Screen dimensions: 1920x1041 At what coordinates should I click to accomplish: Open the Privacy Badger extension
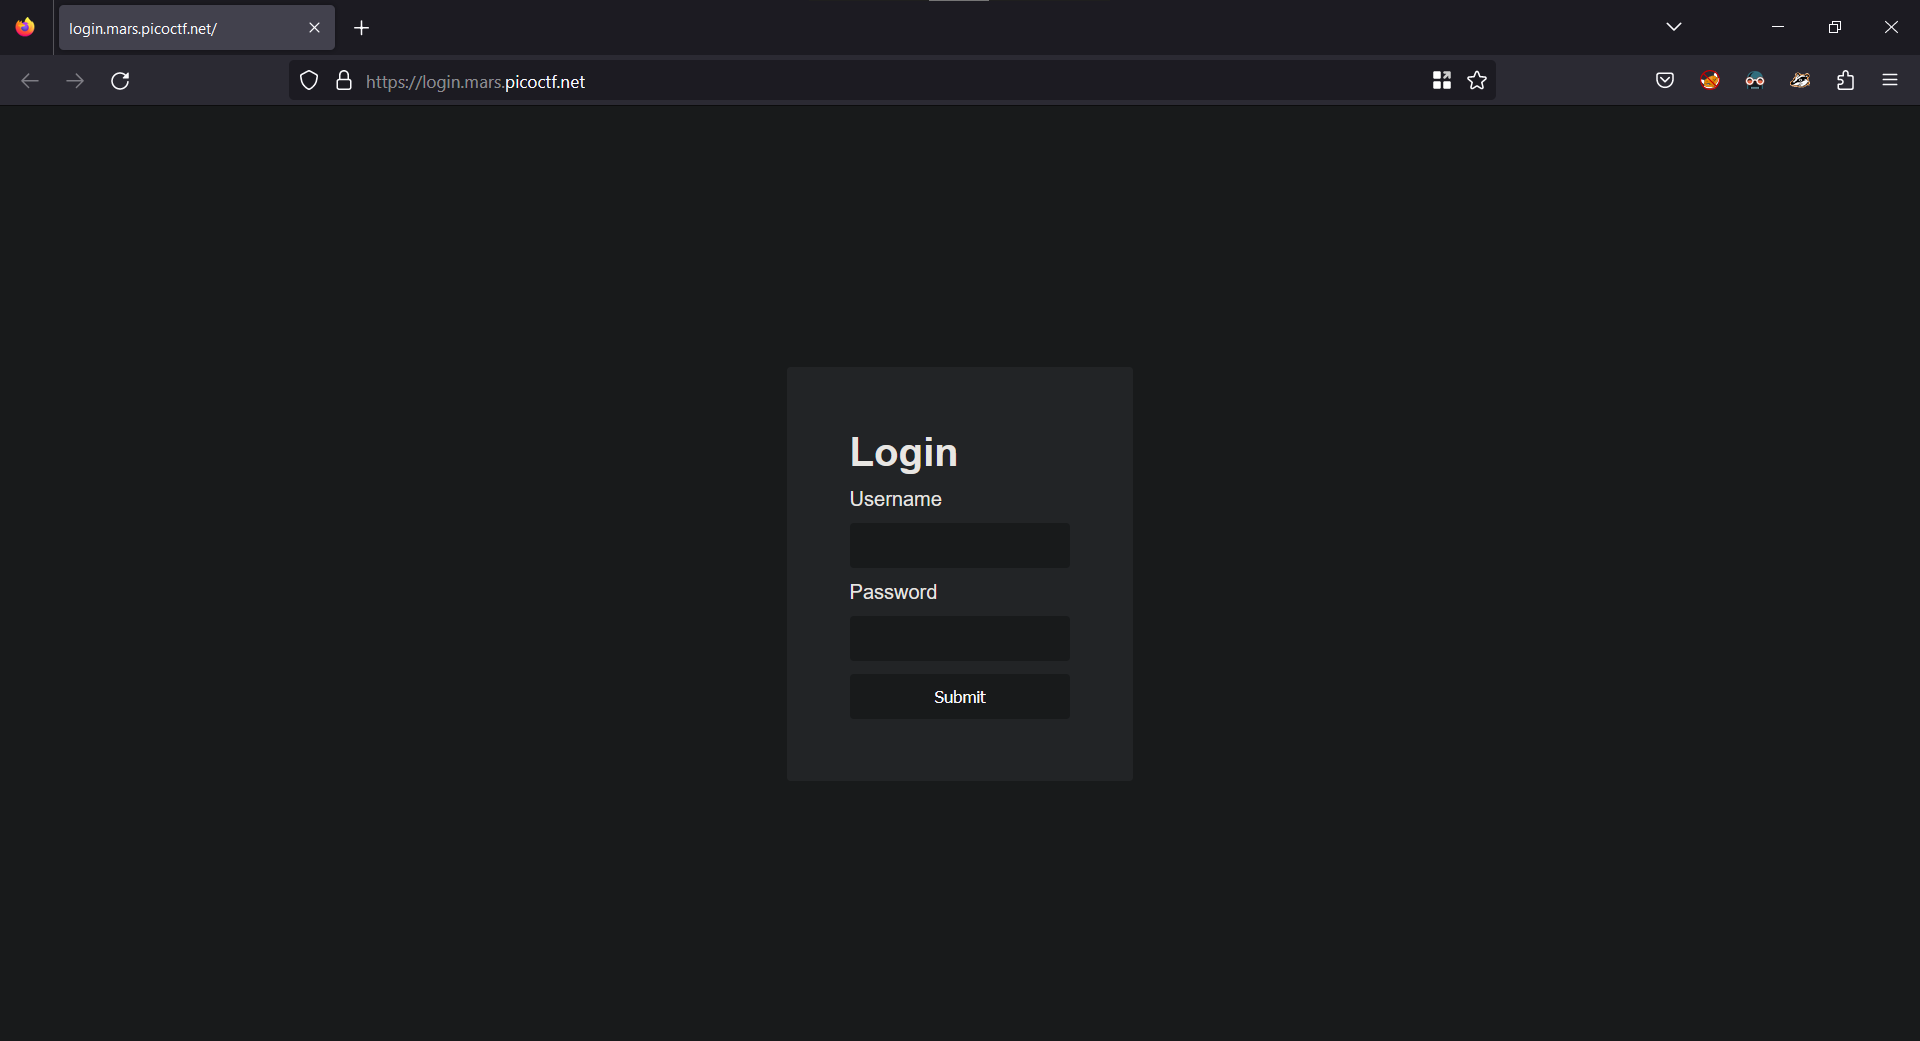[1800, 81]
